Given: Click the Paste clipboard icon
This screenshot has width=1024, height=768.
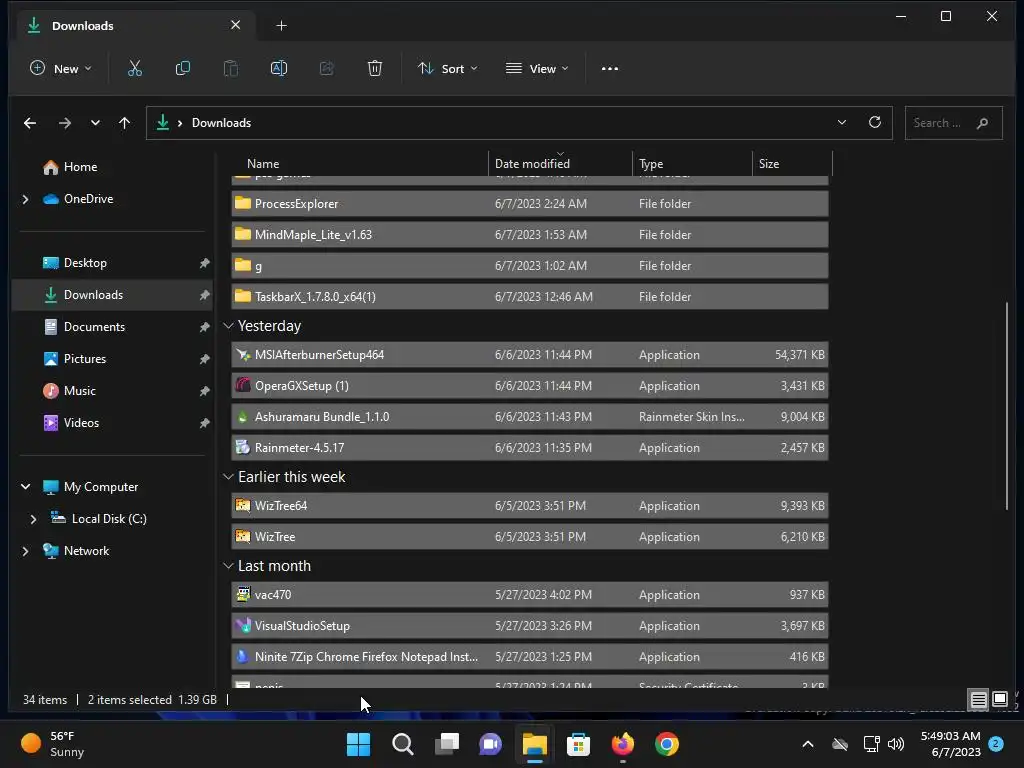Looking at the screenshot, I should (x=231, y=69).
